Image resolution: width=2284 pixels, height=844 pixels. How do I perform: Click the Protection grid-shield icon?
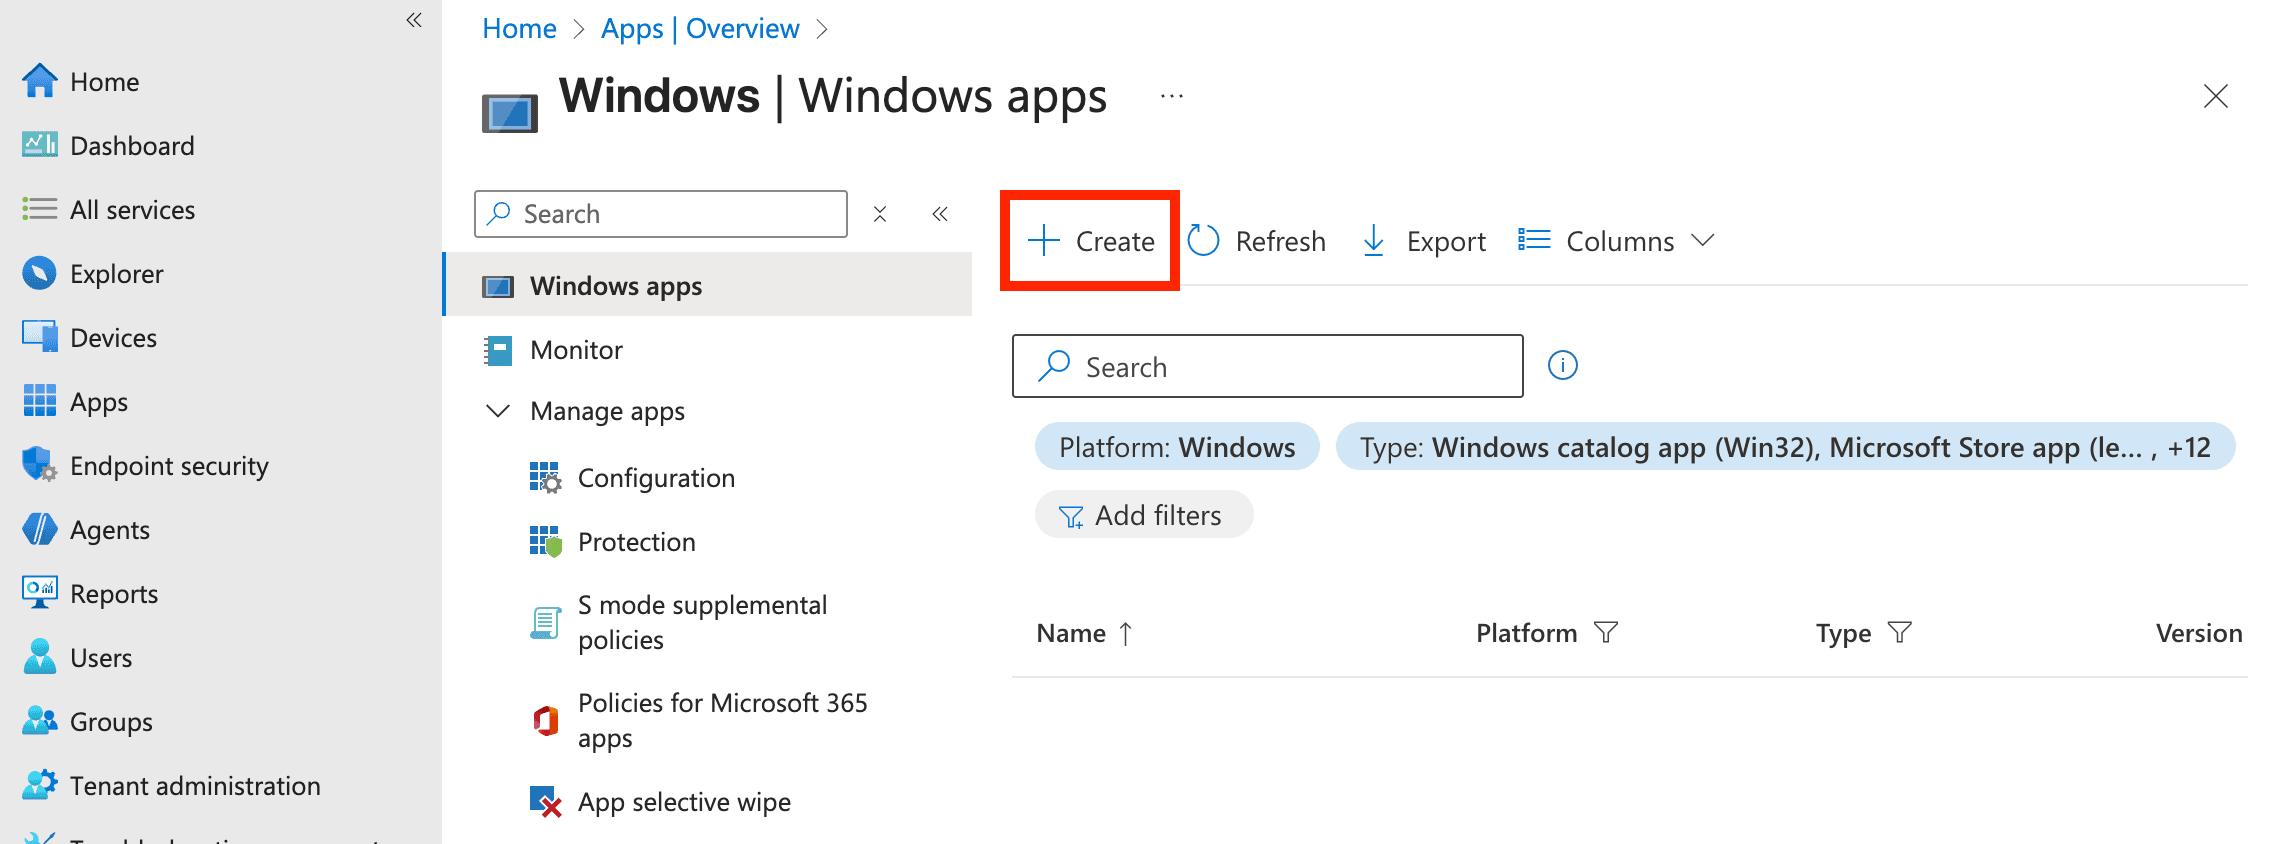[x=546, y=542]
